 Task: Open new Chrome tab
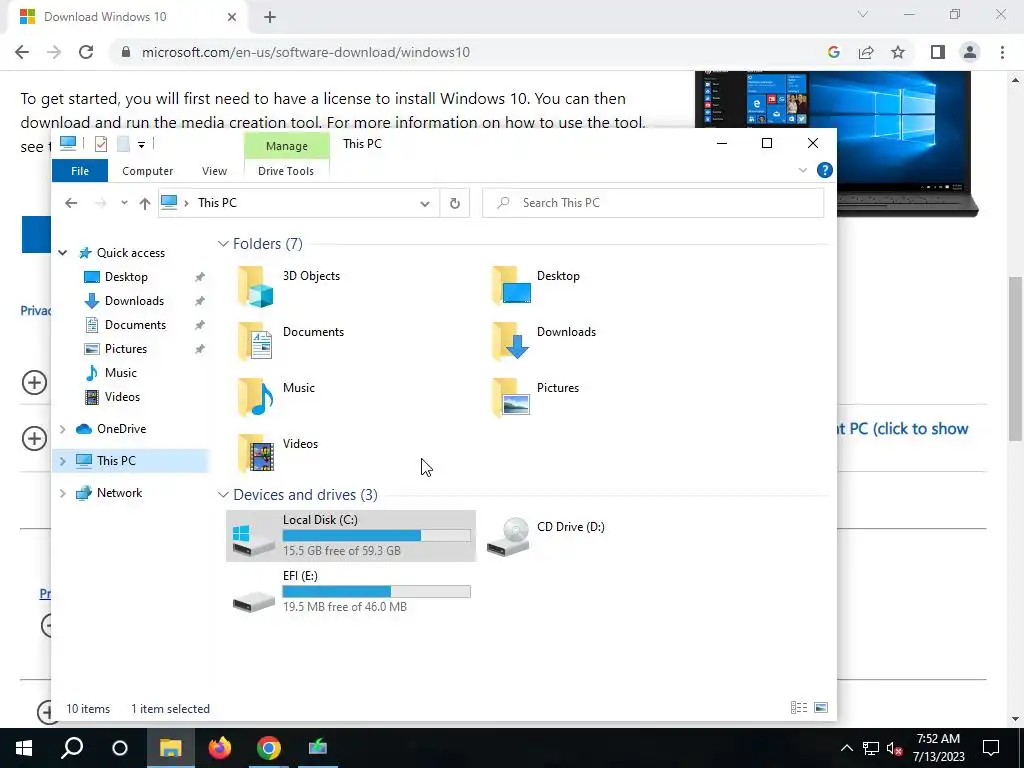point(270,18)
